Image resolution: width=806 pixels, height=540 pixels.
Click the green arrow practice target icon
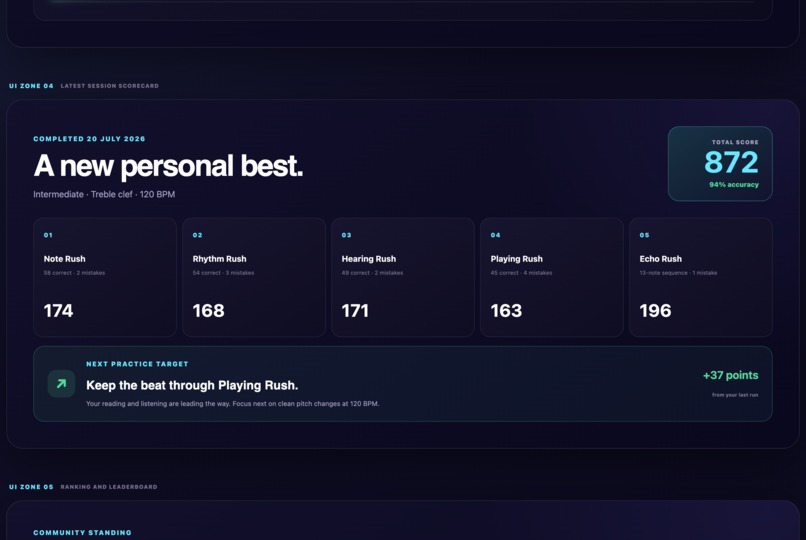click(61, 384)
